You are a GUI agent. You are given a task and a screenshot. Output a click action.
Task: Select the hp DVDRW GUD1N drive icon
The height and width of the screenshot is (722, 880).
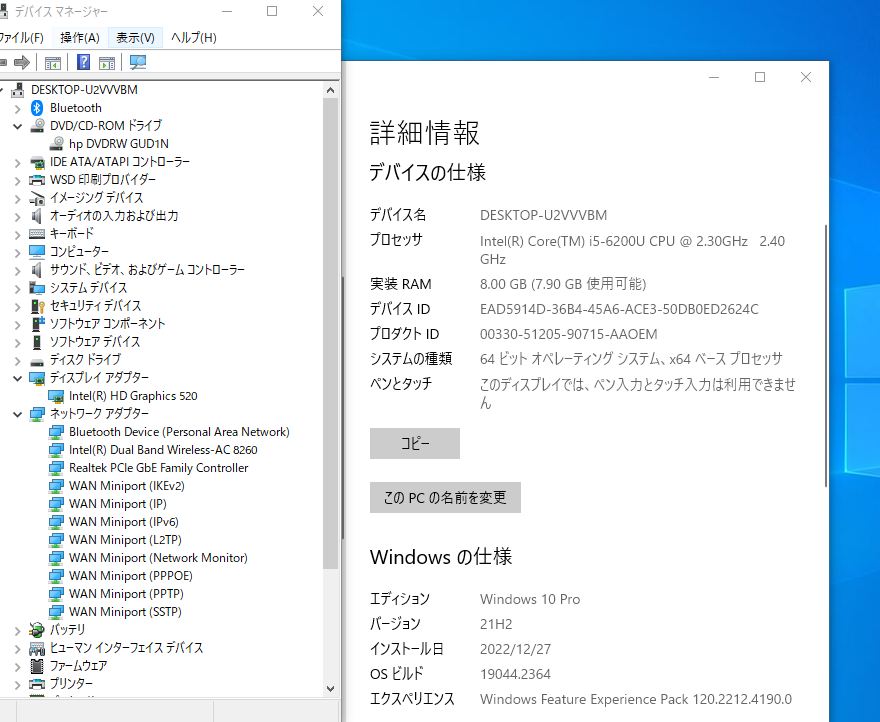click(56, 144)
